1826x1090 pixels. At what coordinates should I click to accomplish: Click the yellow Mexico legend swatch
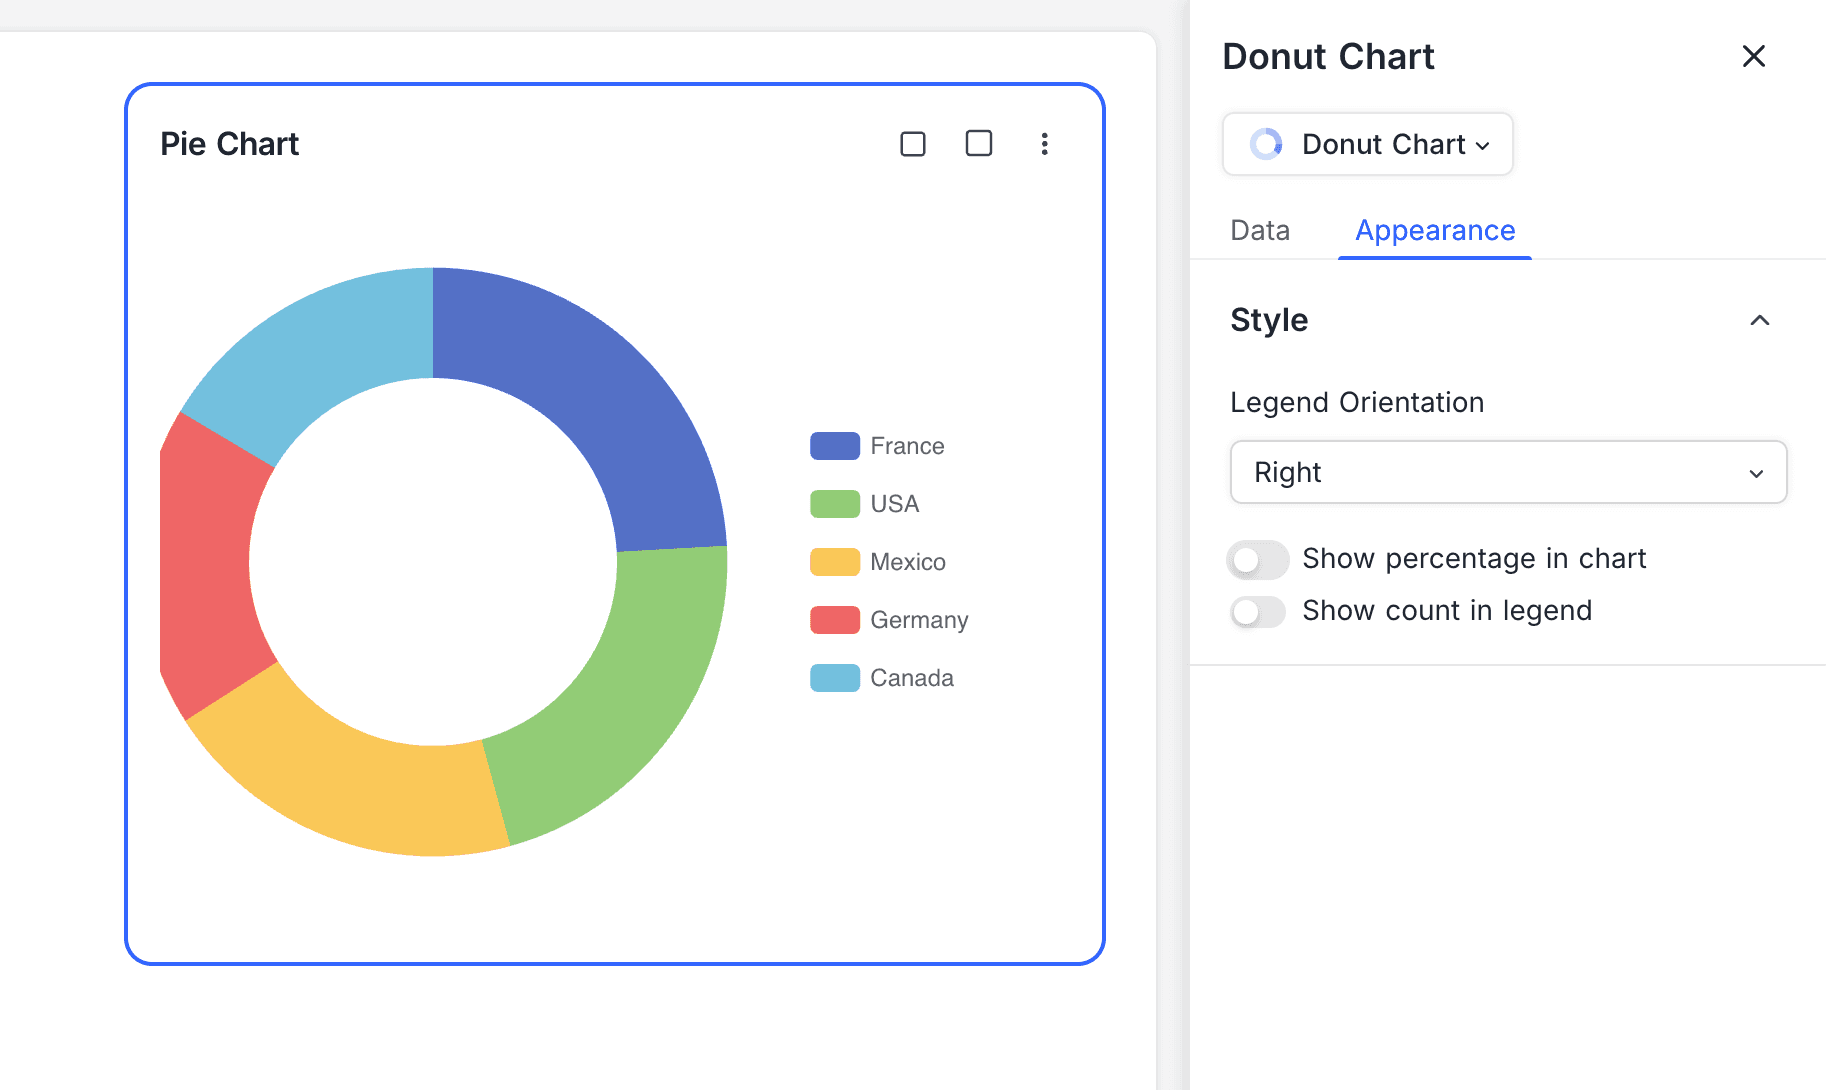(x=834, y=562)
